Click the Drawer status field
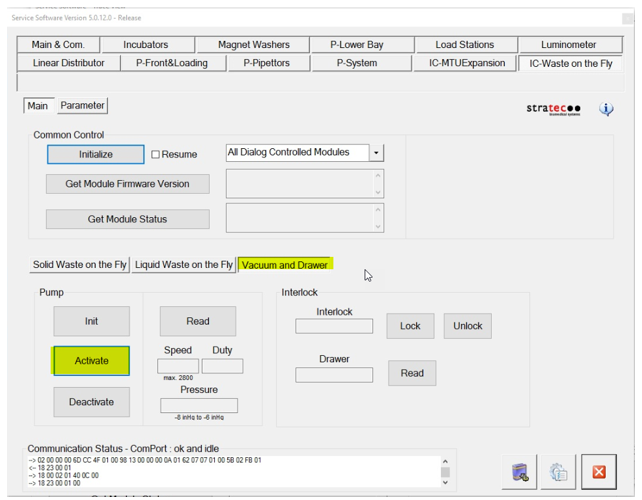Viewport: 642px width, 500px height. [334, 375]
